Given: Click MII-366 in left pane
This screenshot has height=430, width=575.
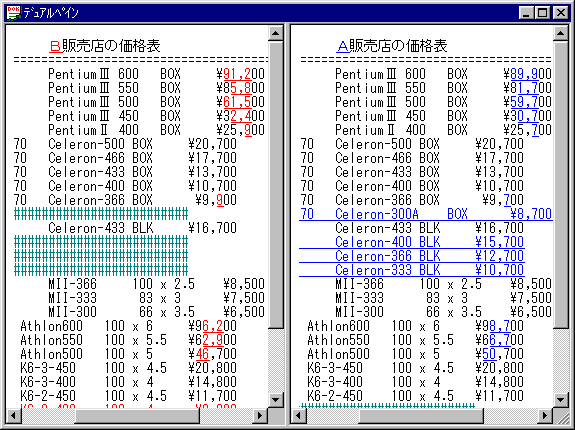Looking at the screenshot, I should click(73, 284).
